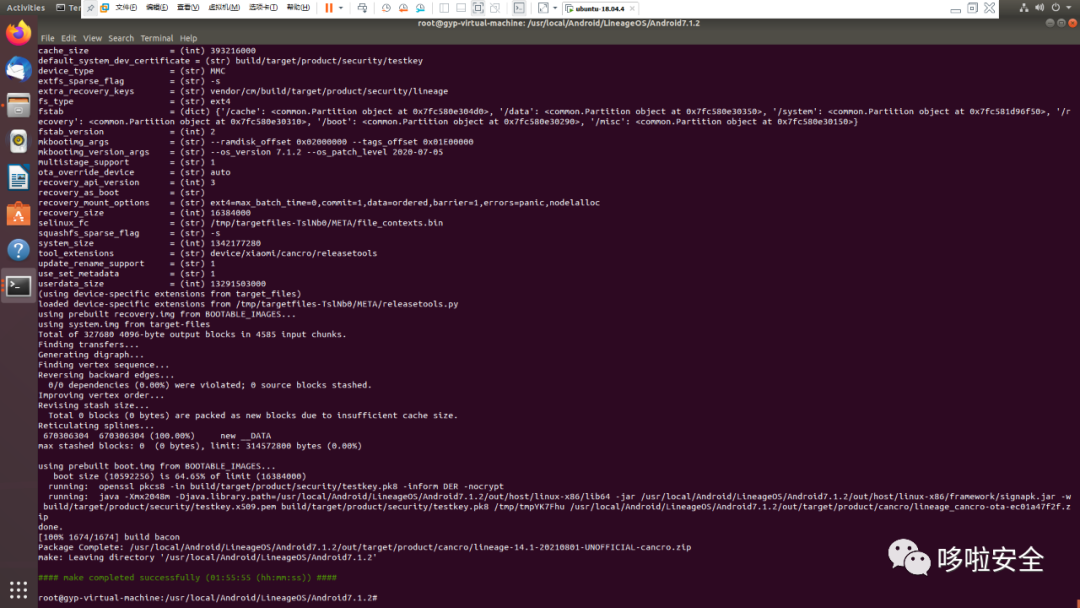Enter full screen mode icon in VMware toolbar
1080x608 pixels.
point(478,8)
